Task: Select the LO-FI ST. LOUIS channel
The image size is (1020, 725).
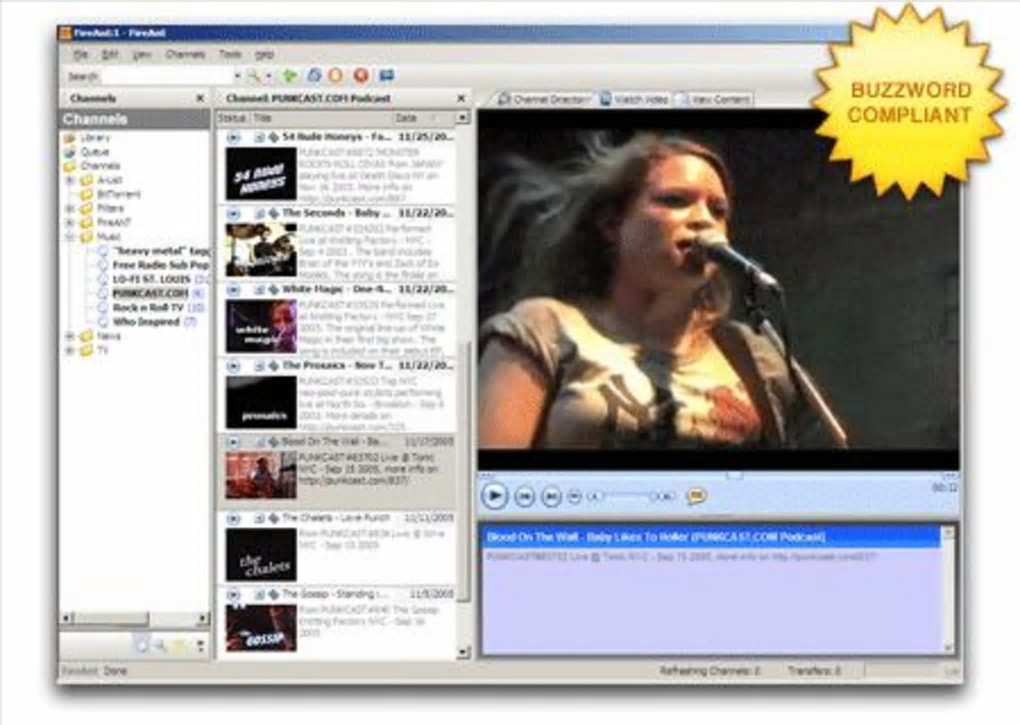Action: click(x=152, y=279)
